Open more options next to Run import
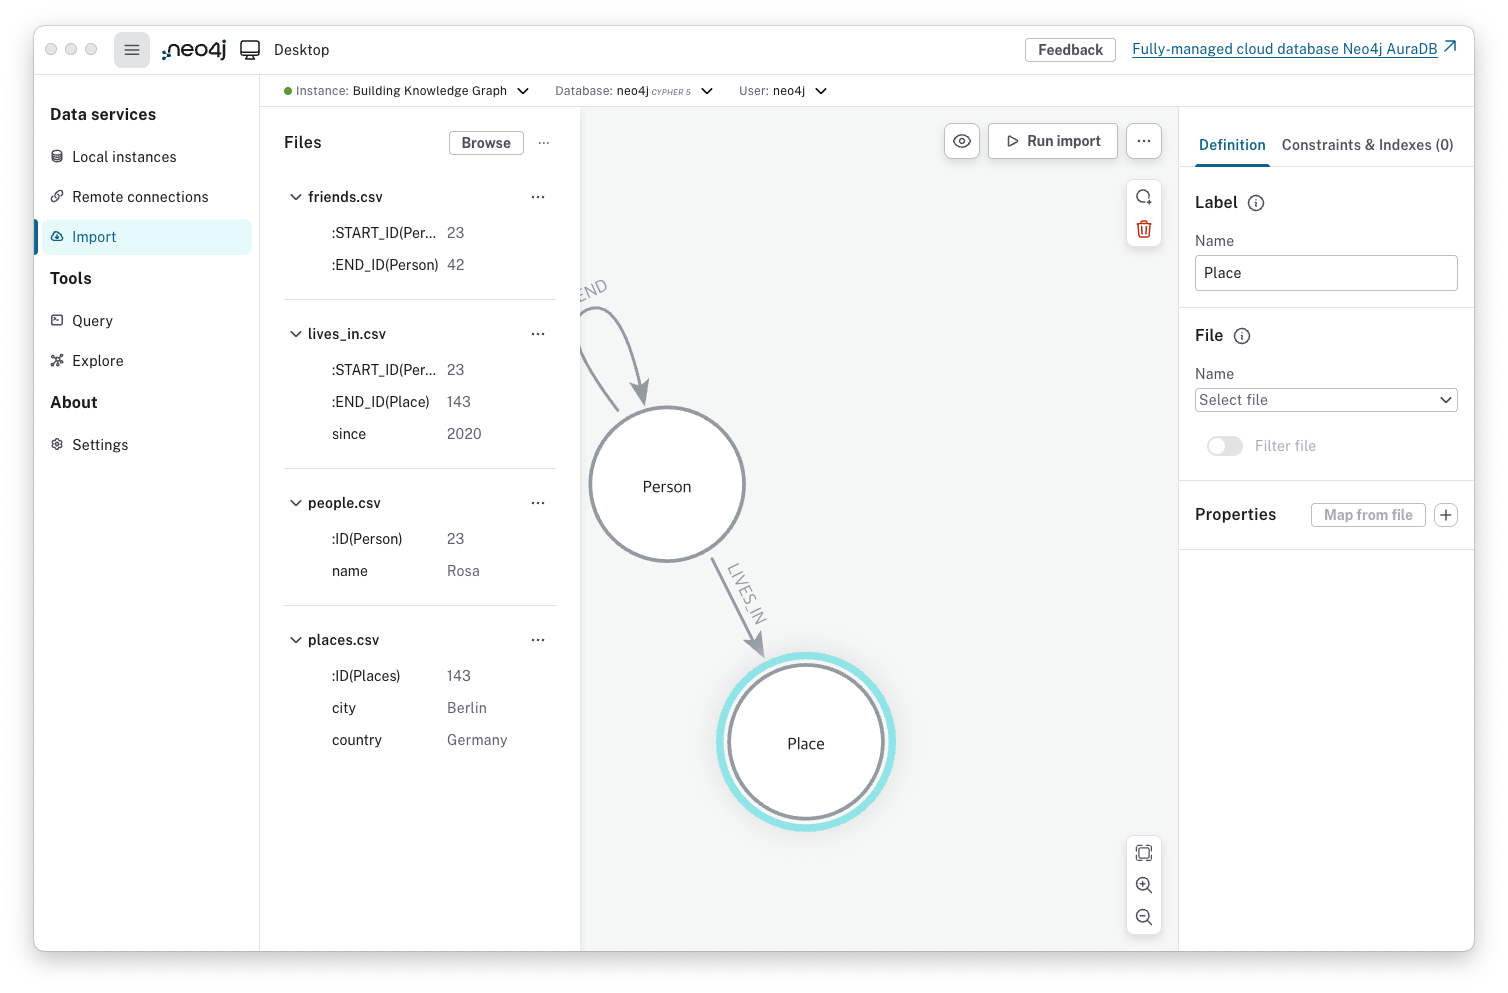 coord(1144,141)
